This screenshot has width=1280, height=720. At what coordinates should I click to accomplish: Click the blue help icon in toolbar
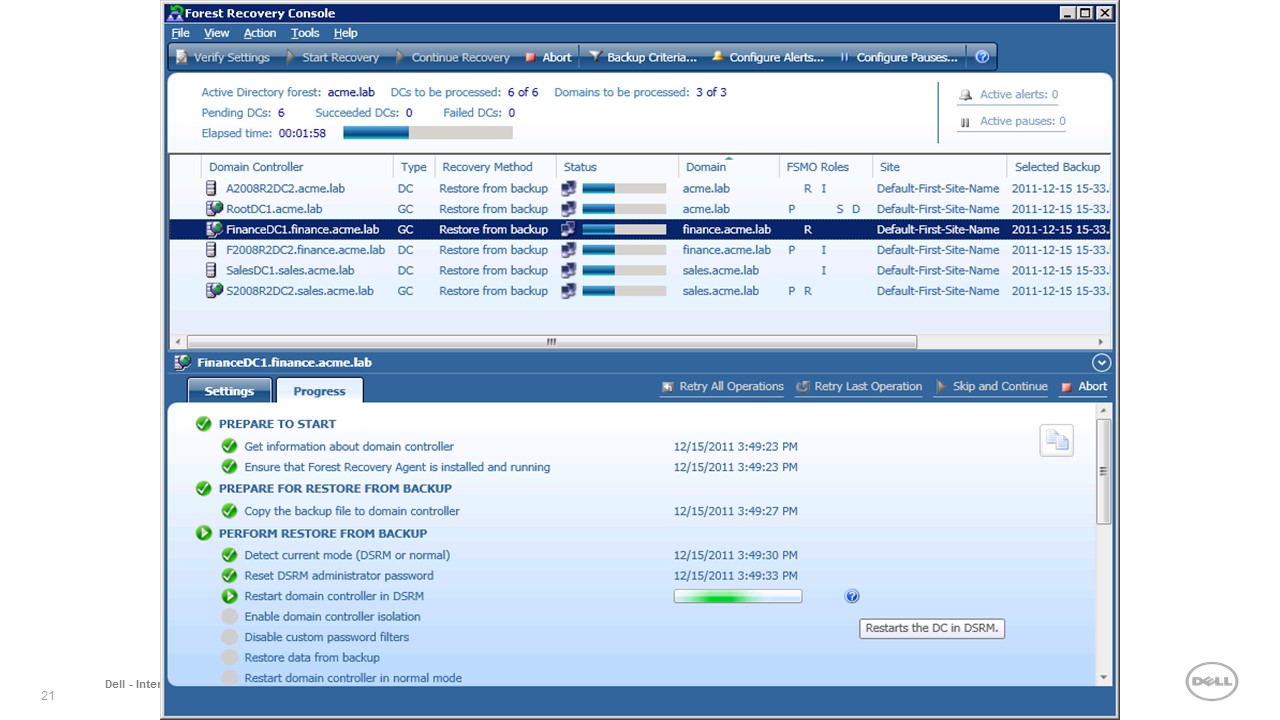pyautogui.click(x=982, y=57)
